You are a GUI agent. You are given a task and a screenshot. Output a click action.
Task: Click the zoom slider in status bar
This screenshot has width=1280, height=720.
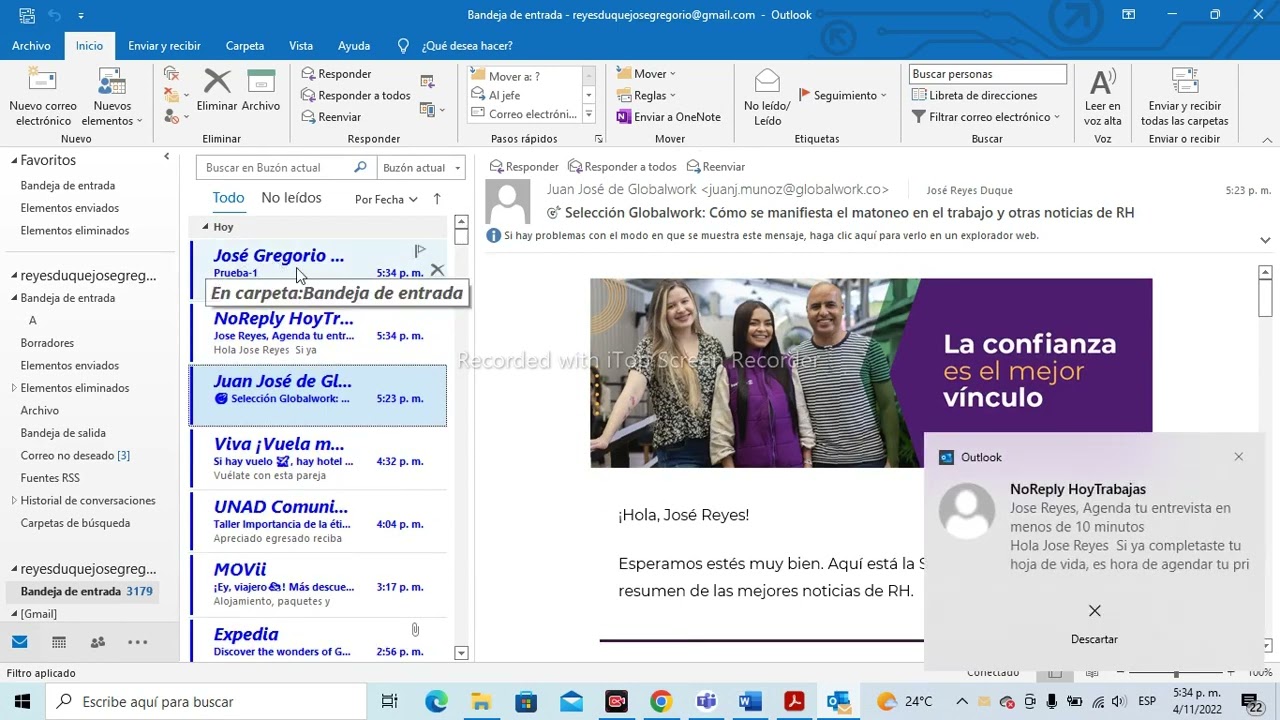(x=1177, y=673)
